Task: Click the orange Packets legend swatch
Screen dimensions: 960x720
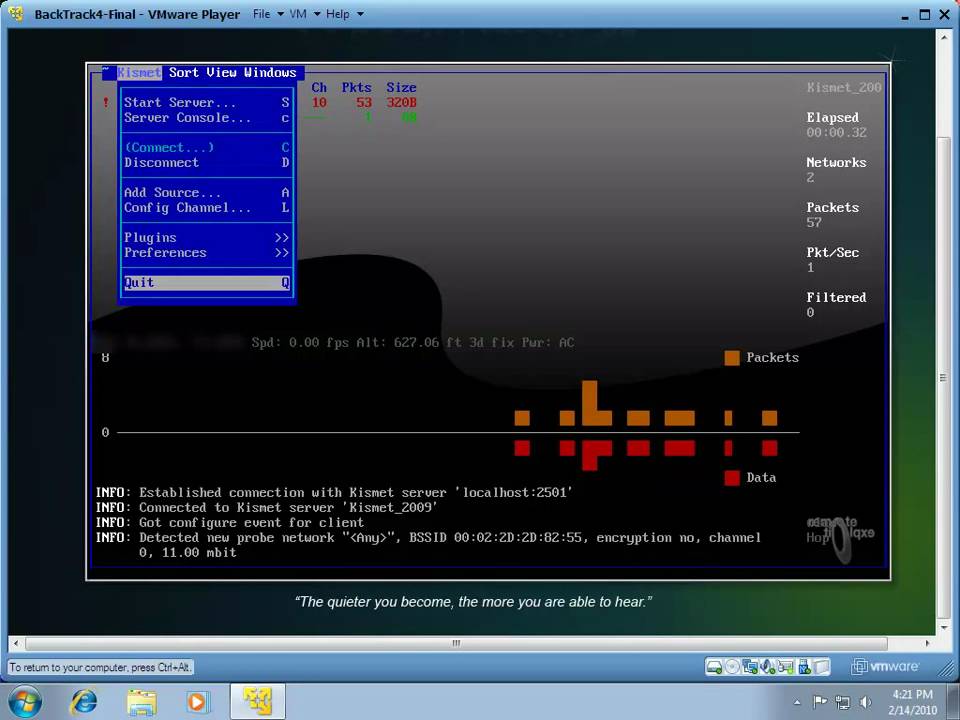Action: click(732, 358)
